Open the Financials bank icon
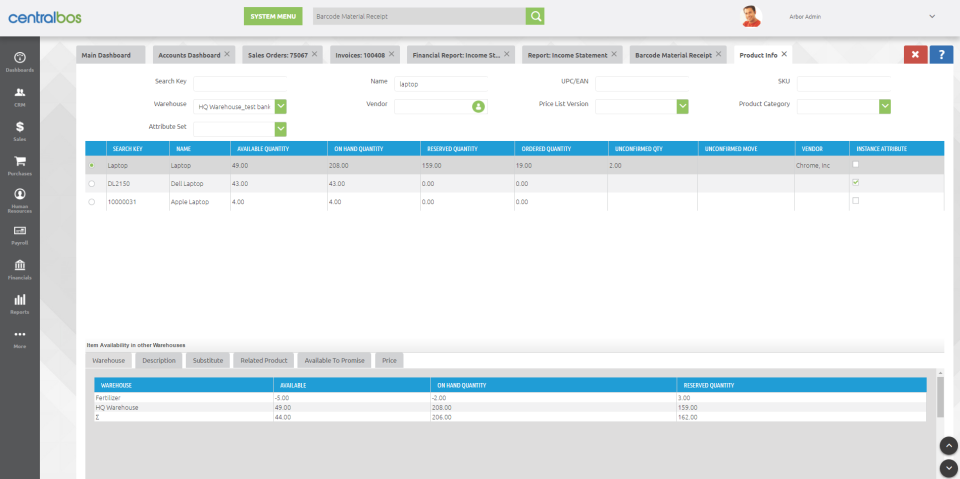Viewport: 960px width, 479px height. click(20, 265)
